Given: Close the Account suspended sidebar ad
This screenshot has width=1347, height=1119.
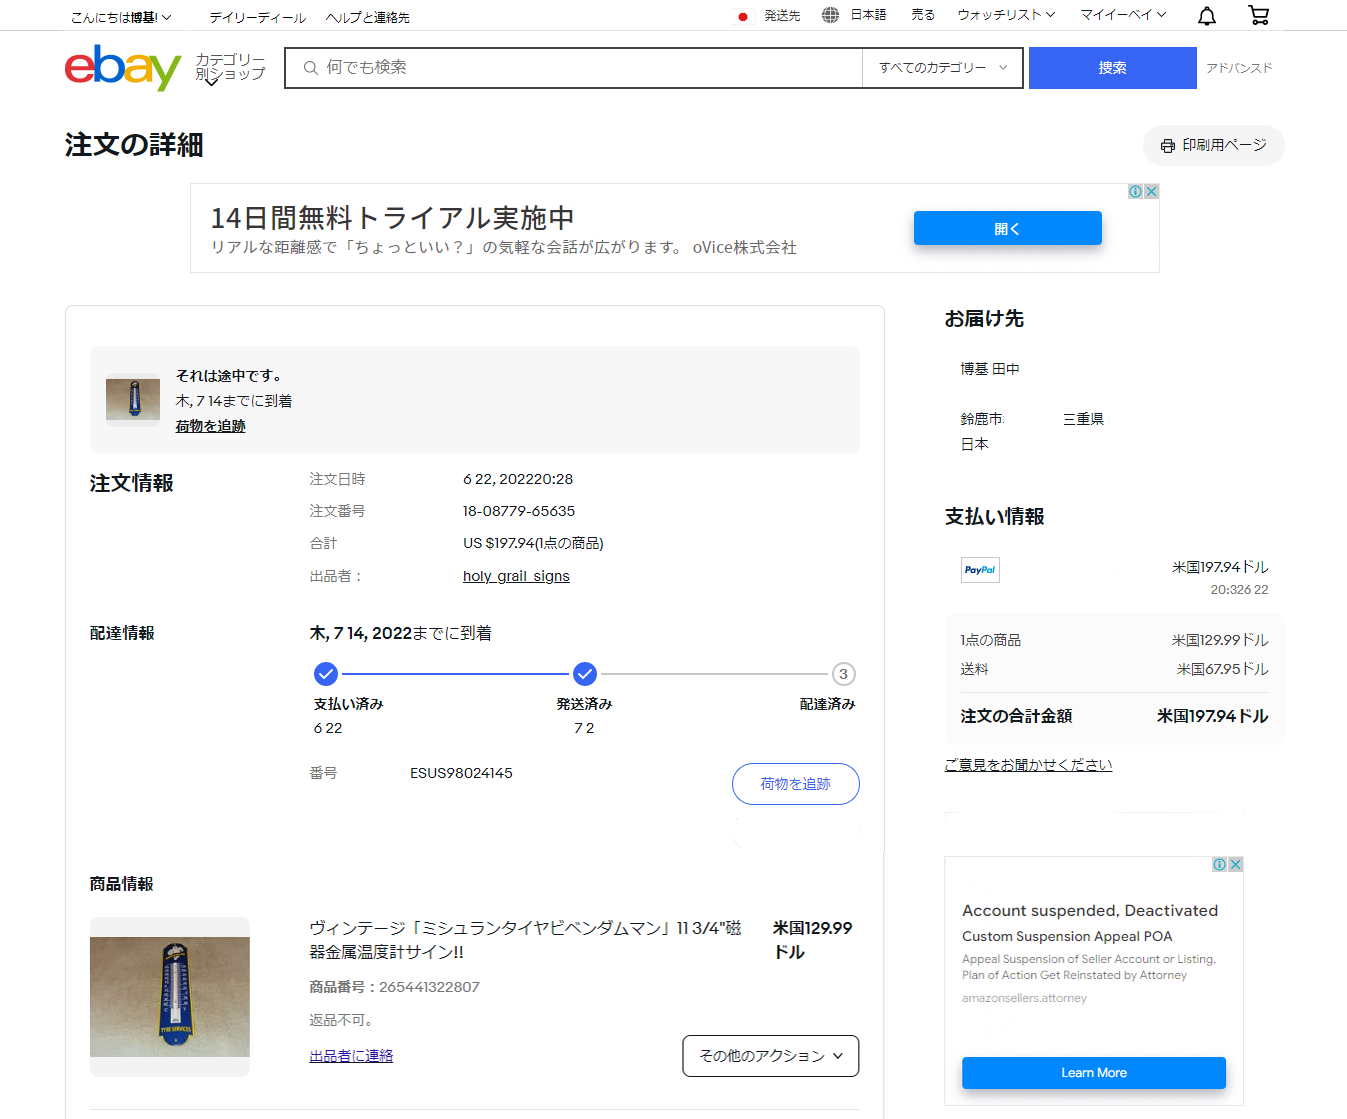Looking at the screenshot, I should 1235,865.
